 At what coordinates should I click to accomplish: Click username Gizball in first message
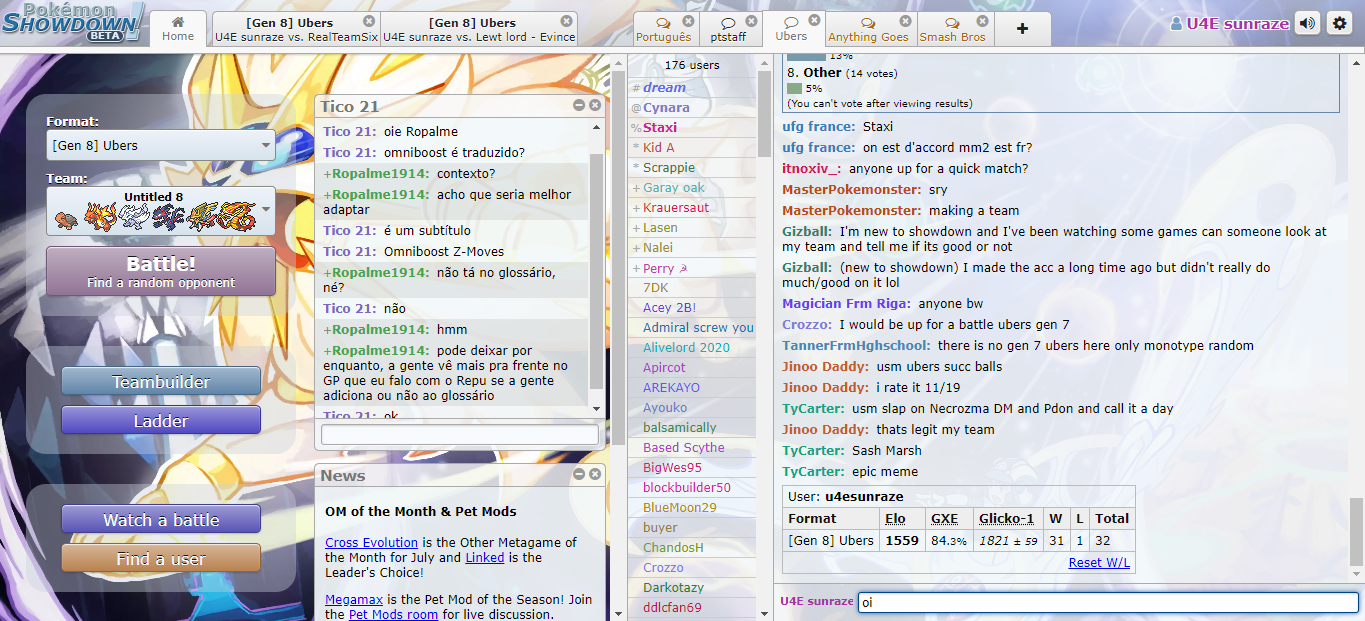pos(806,231)
